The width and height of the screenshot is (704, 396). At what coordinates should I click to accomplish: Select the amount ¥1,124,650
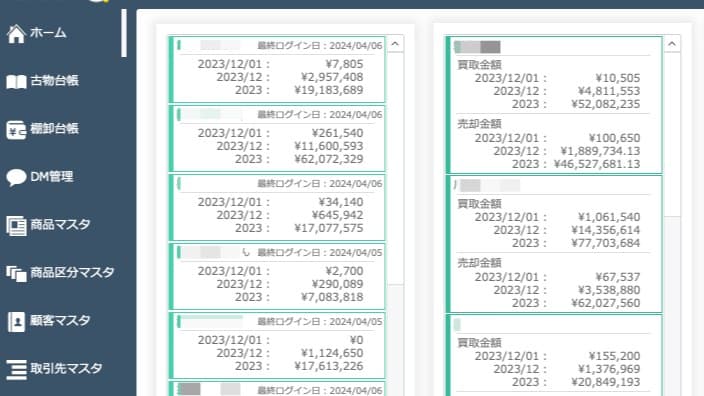pos(332,354)
